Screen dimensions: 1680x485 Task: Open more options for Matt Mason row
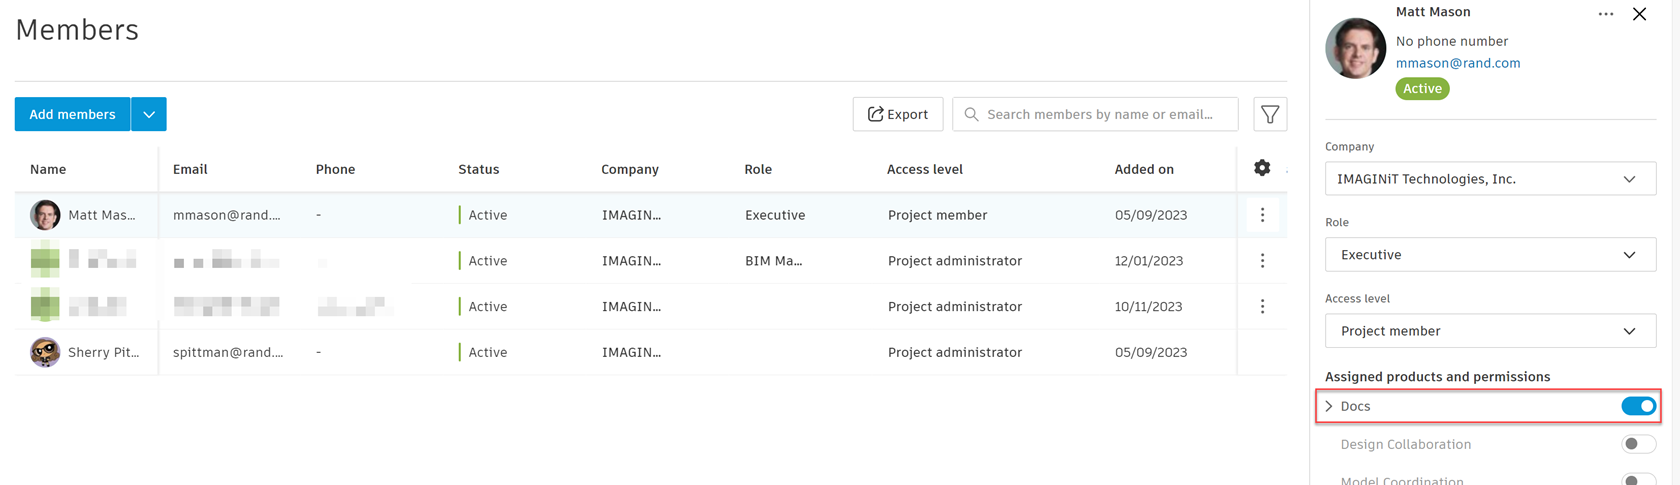pyautogui.click(x=1262, y=215)
